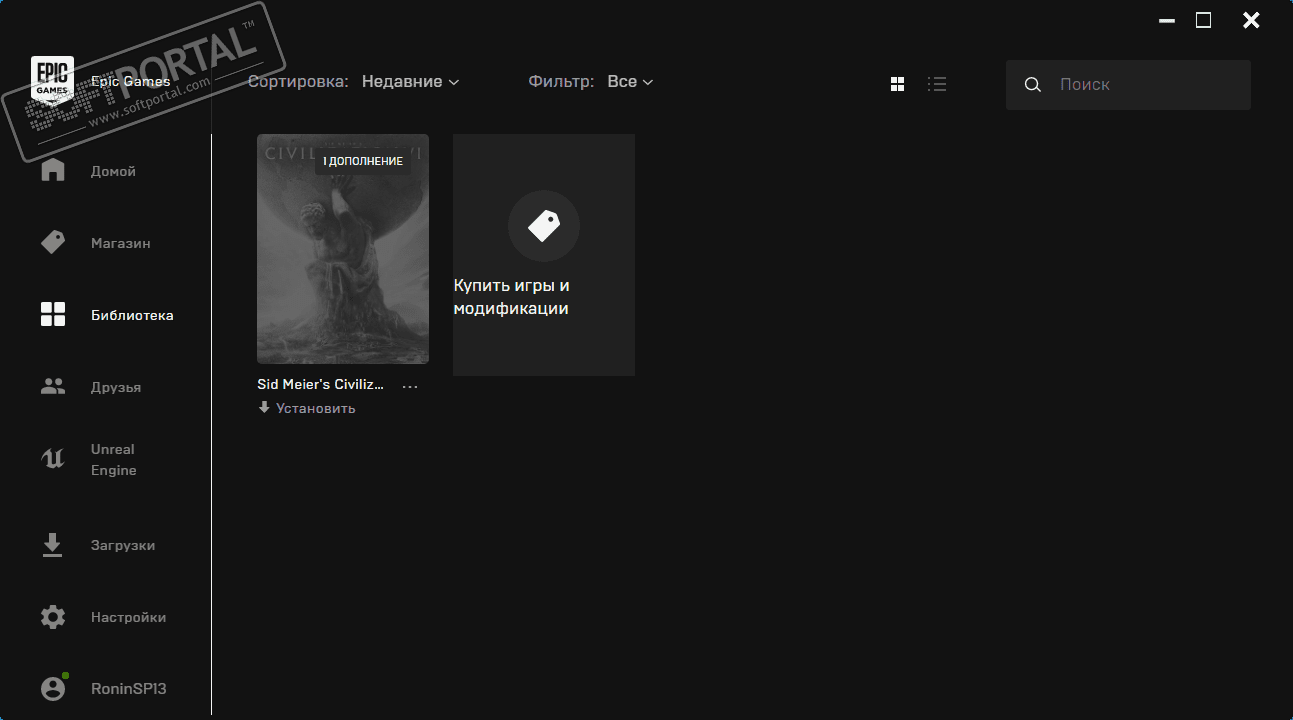Click Установить under Sid Meier's Civilization
Viewport: 1293px width, 720px height.
click(307, 408)
